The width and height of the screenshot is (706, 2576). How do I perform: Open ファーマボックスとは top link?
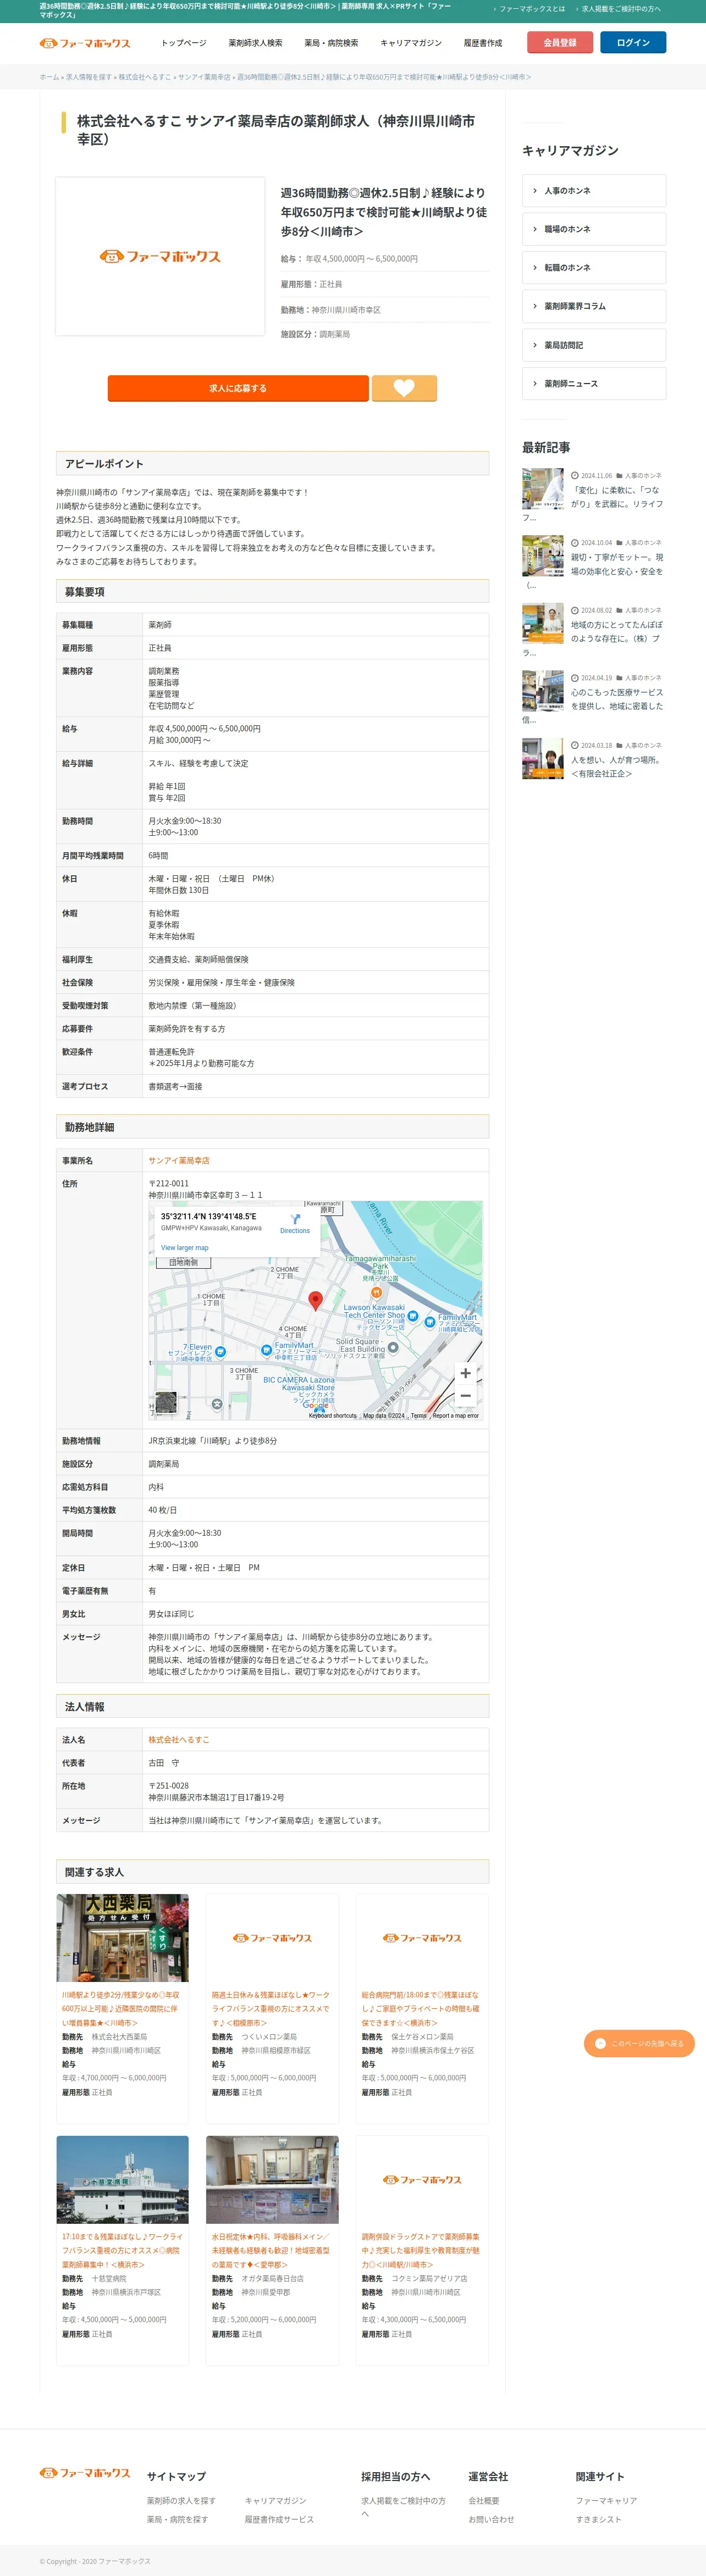coord(532,9)
